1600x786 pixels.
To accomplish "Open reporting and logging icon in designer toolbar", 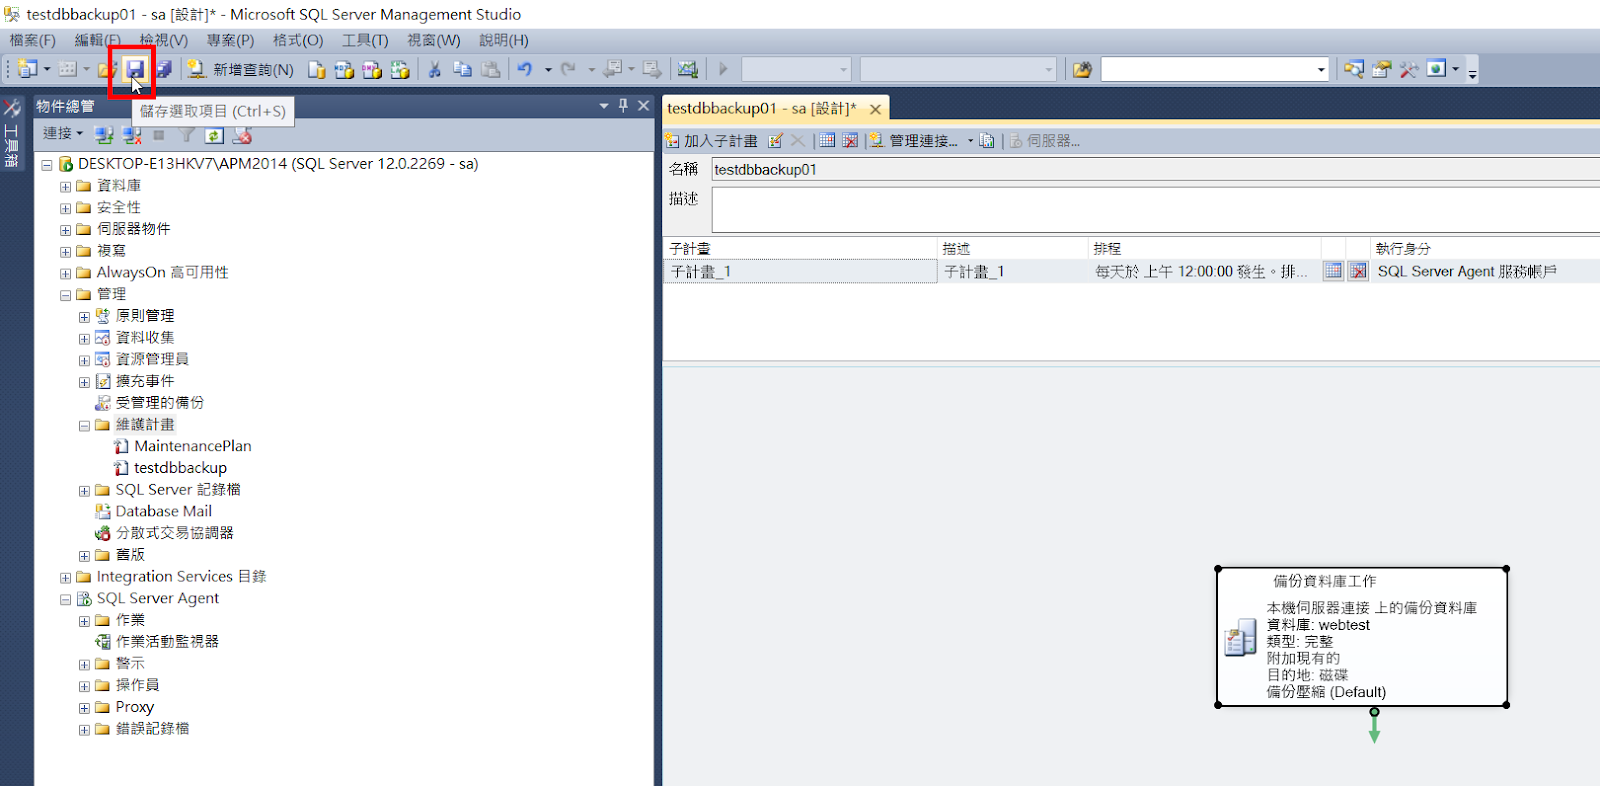I will click(987, 141).
